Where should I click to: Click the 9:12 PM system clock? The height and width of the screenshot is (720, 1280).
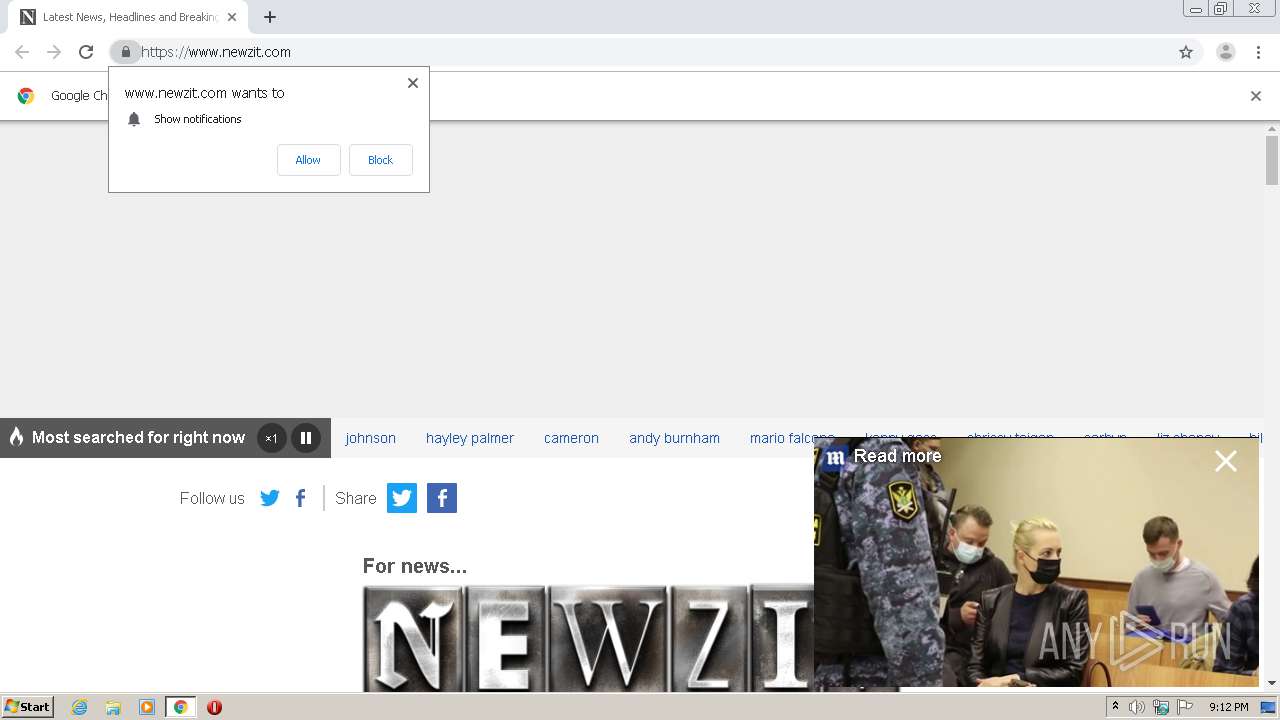point(1228,707)
